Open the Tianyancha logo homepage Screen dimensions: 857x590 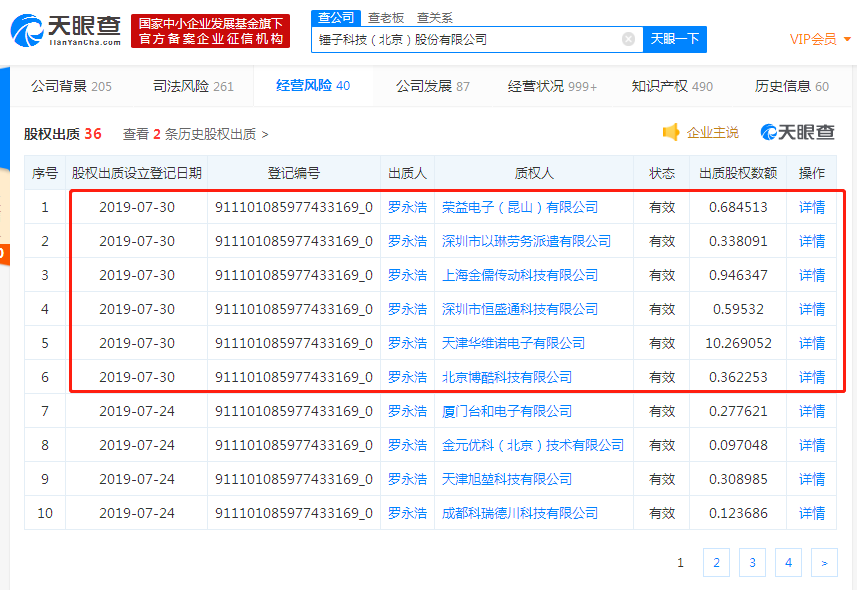click(66, 31)
